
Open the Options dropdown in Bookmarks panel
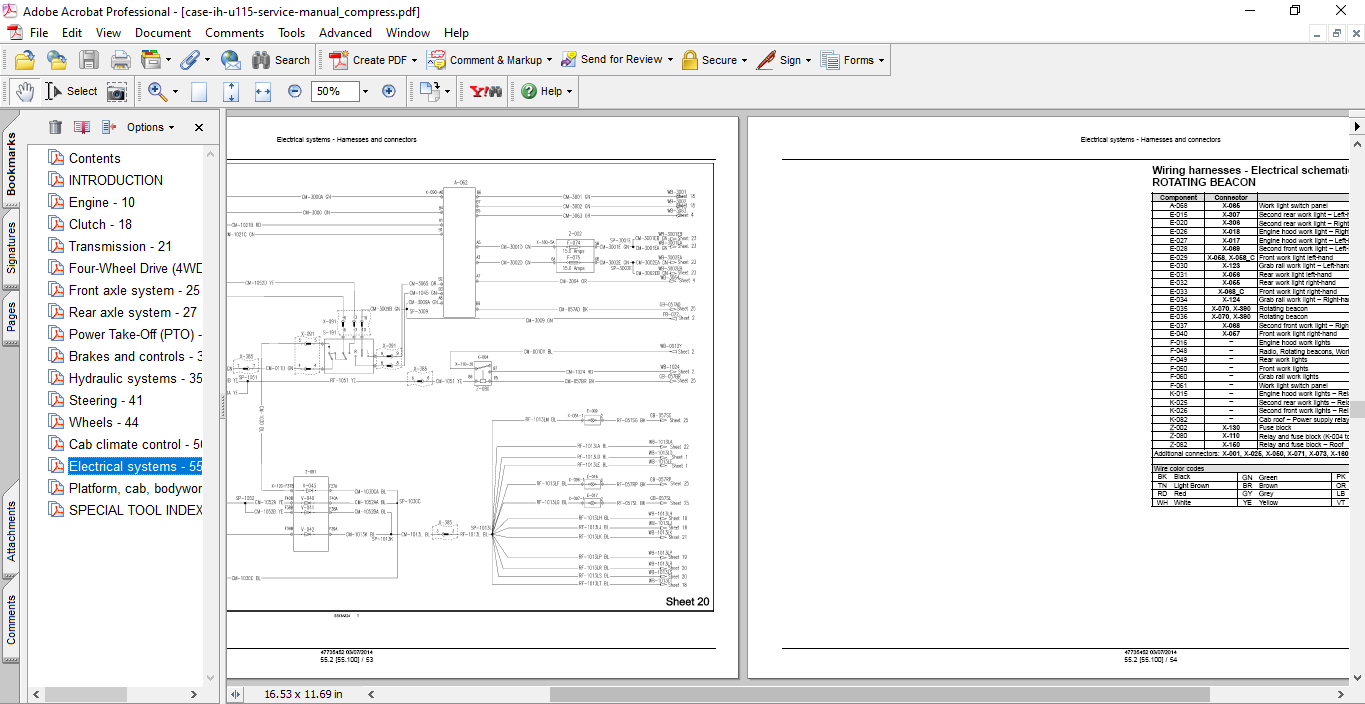point(150,127)
